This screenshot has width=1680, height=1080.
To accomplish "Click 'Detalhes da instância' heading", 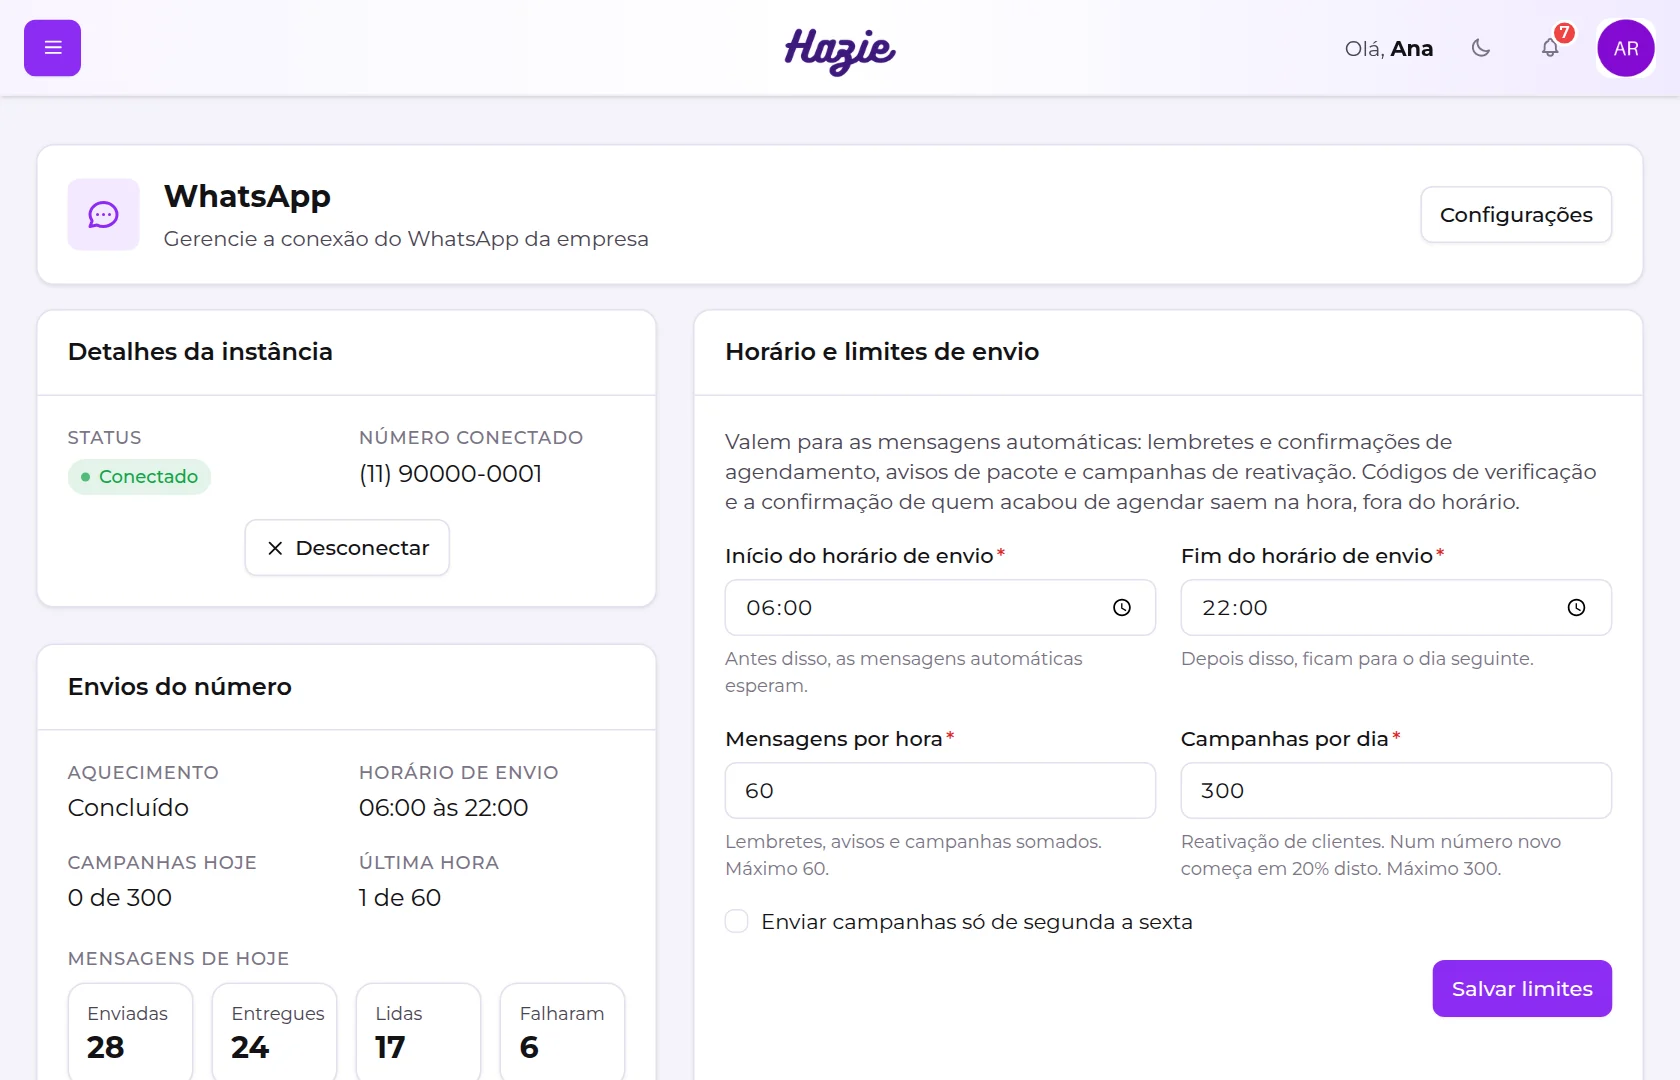I will coord(200,352).
